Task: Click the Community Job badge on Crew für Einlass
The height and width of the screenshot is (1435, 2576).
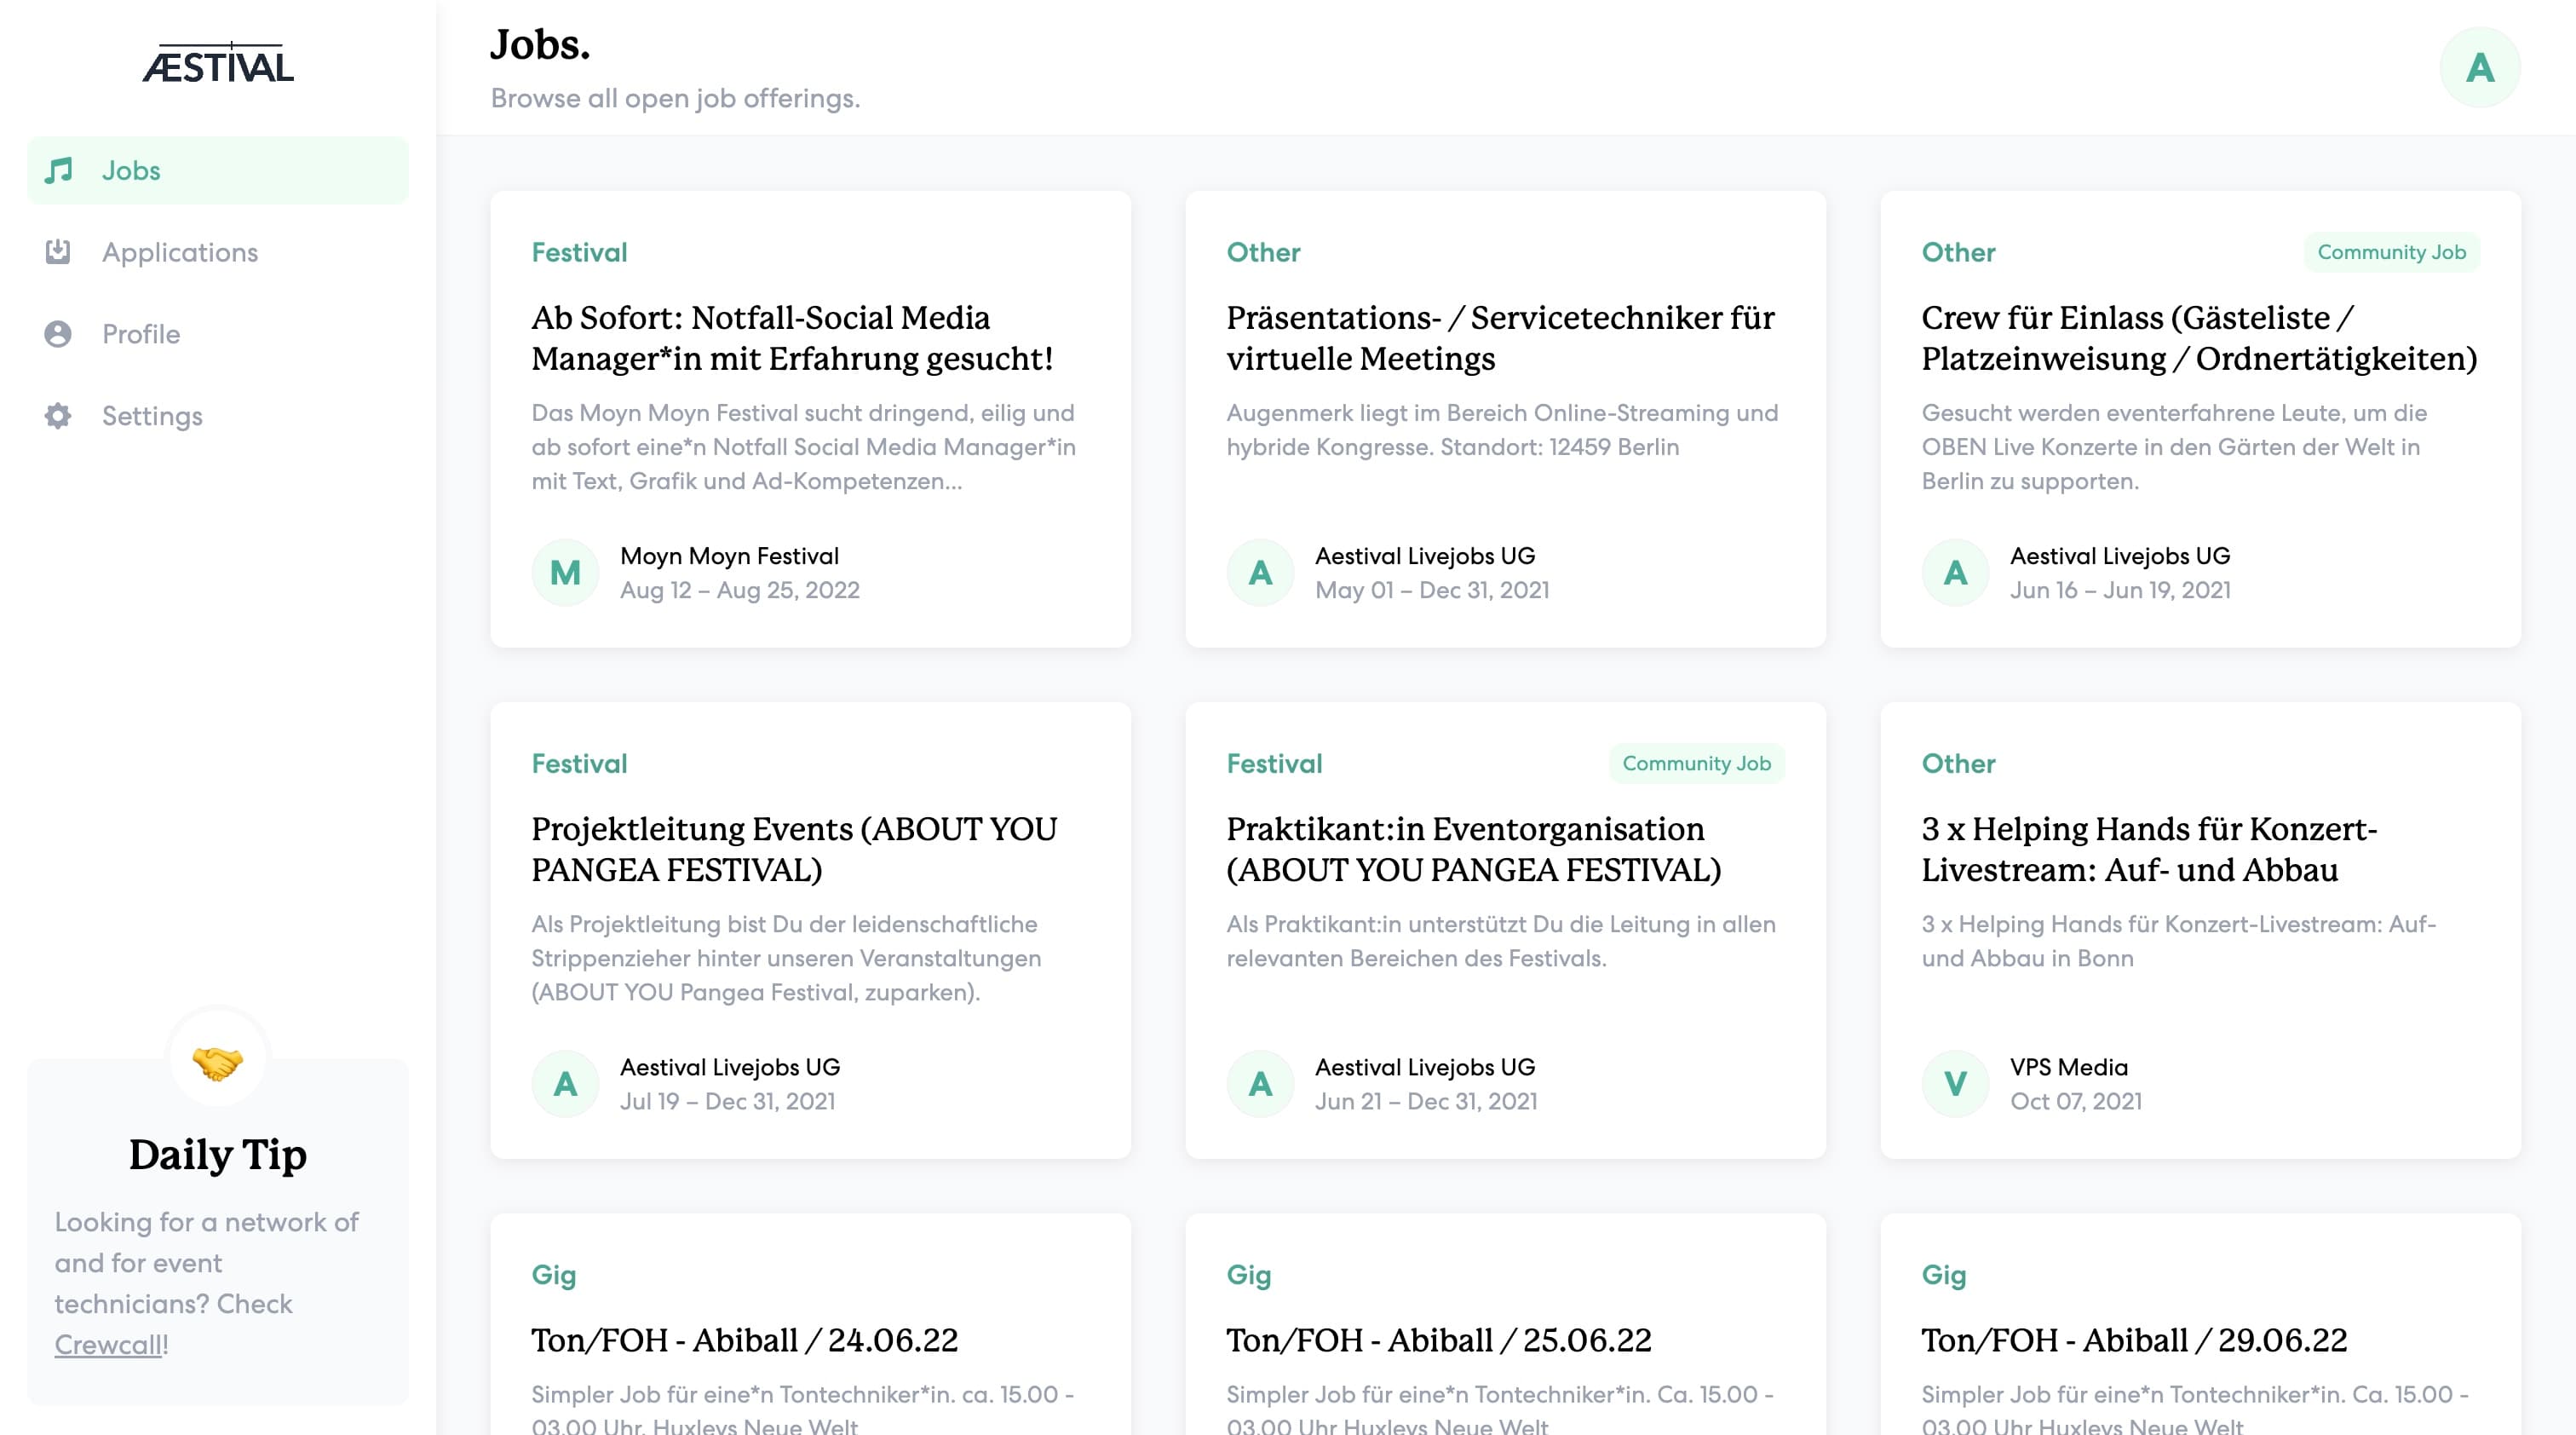Action: 2391,252
